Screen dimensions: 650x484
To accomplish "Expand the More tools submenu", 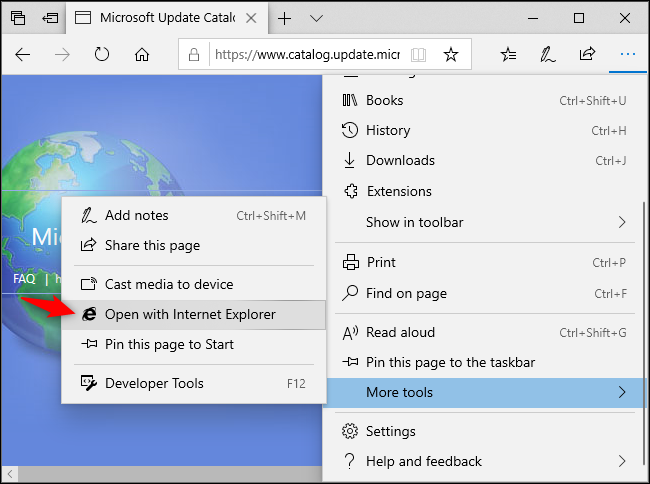I will click(x=486, y=392).
